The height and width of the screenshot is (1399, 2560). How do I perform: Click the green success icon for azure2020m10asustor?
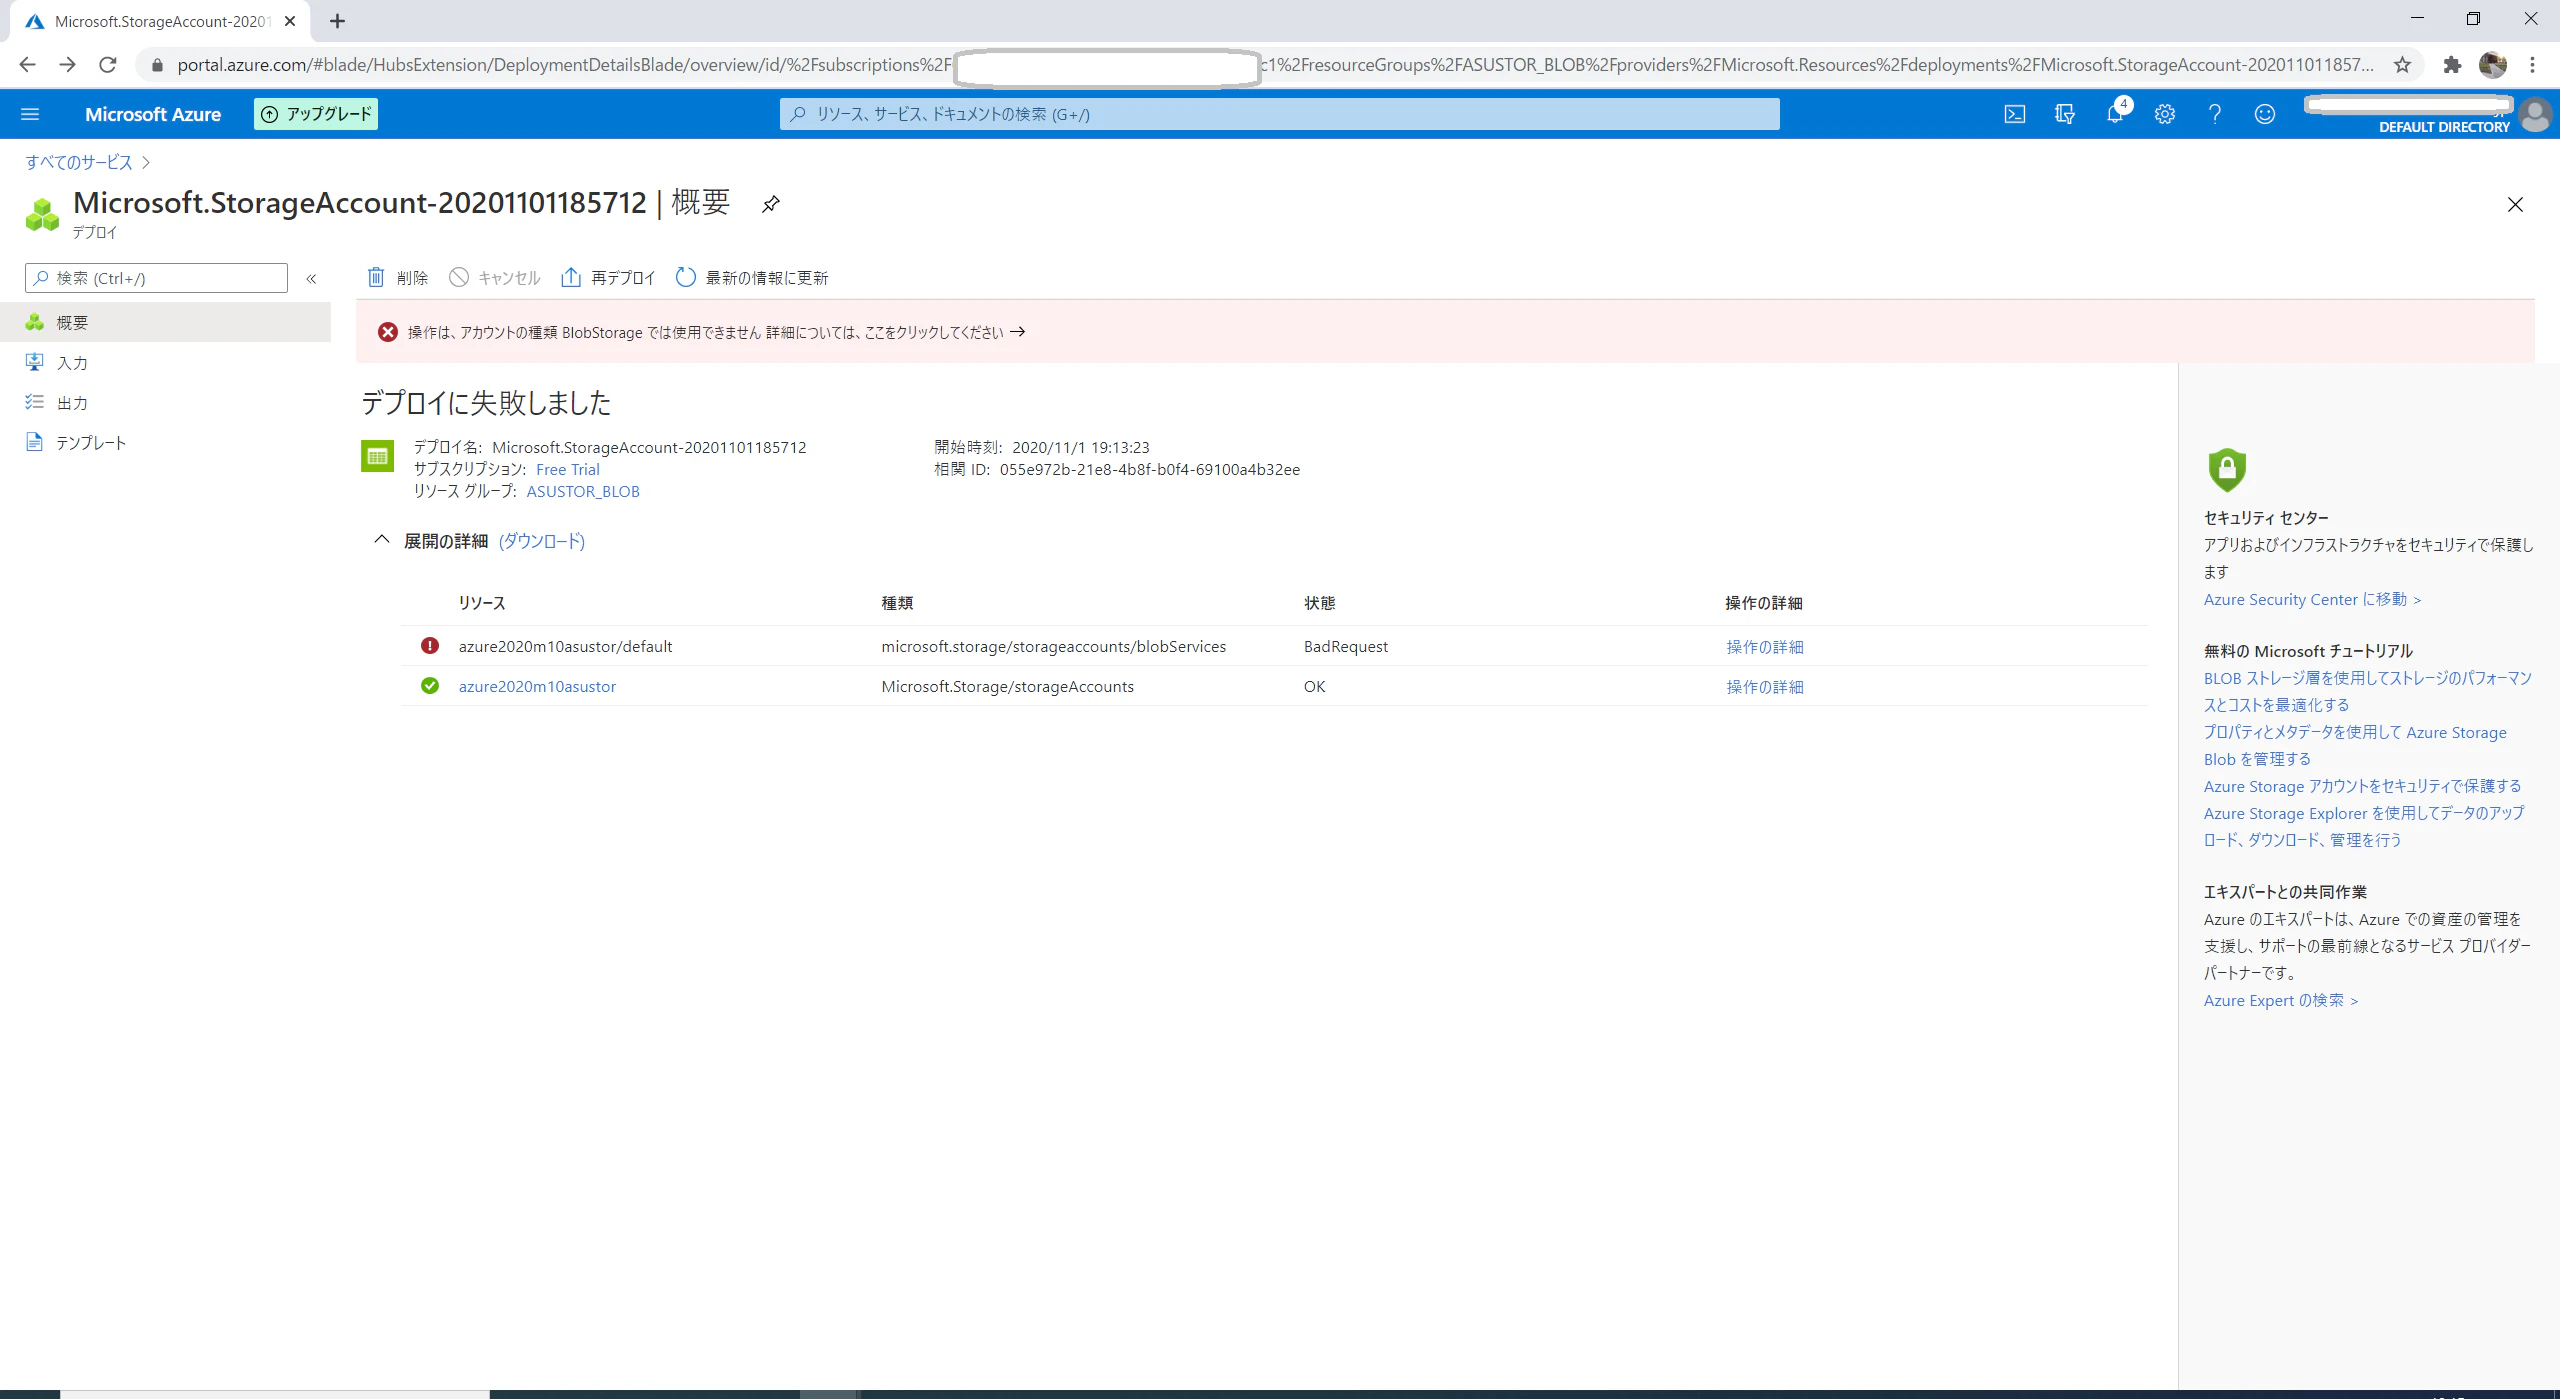pyautogui.click(x=430, y=686)
